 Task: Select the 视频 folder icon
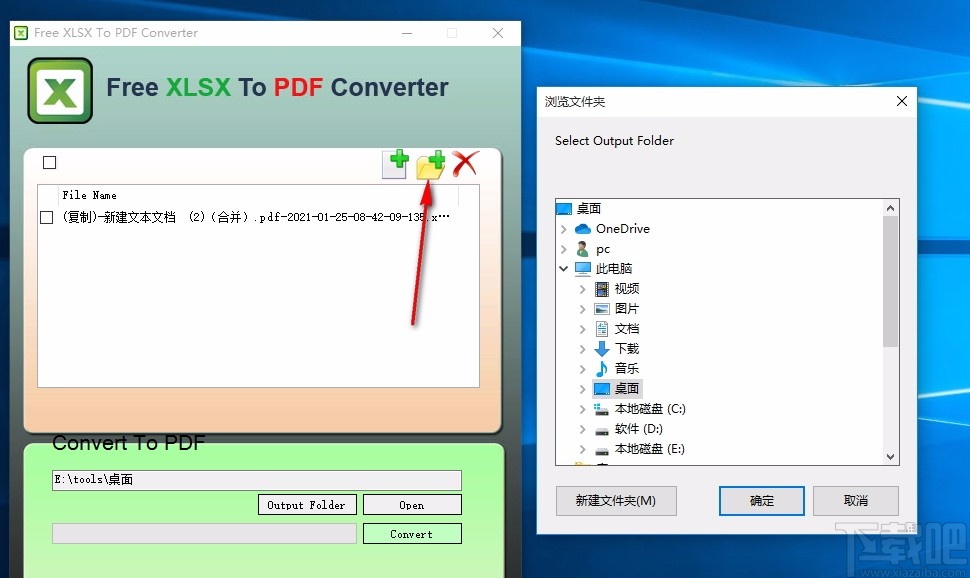[603, 288]
